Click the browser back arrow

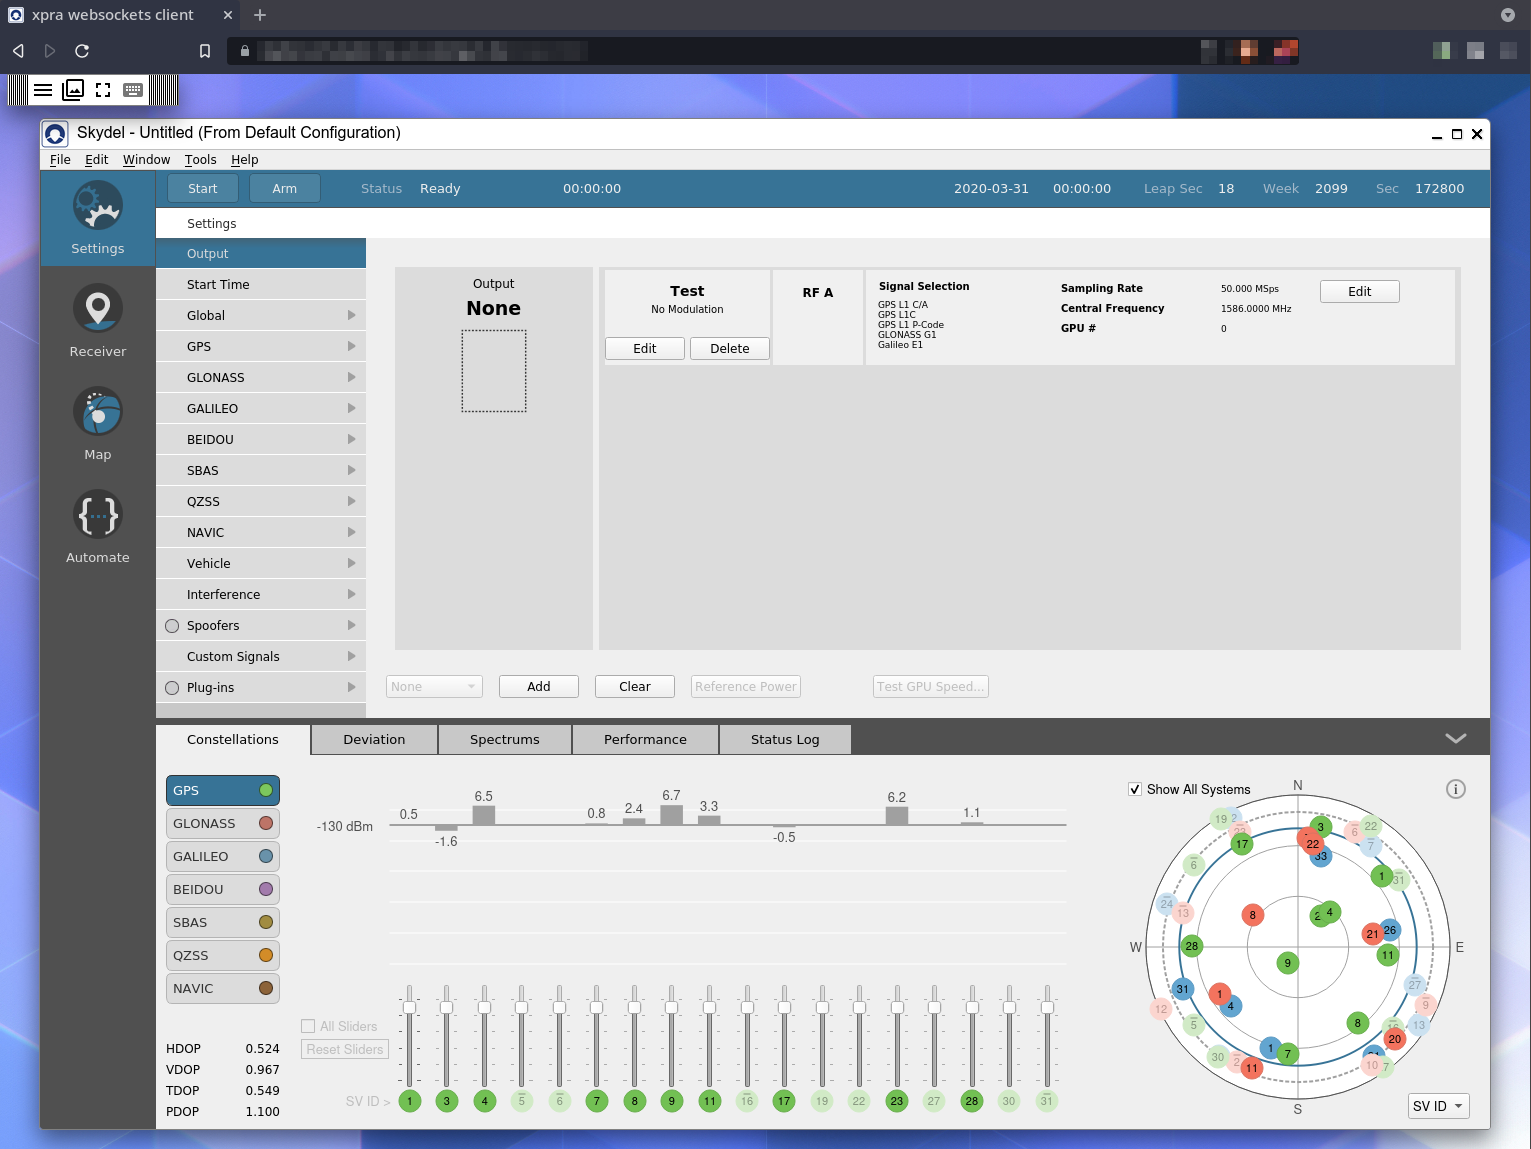pyautogui.click(x=18, y=50)
